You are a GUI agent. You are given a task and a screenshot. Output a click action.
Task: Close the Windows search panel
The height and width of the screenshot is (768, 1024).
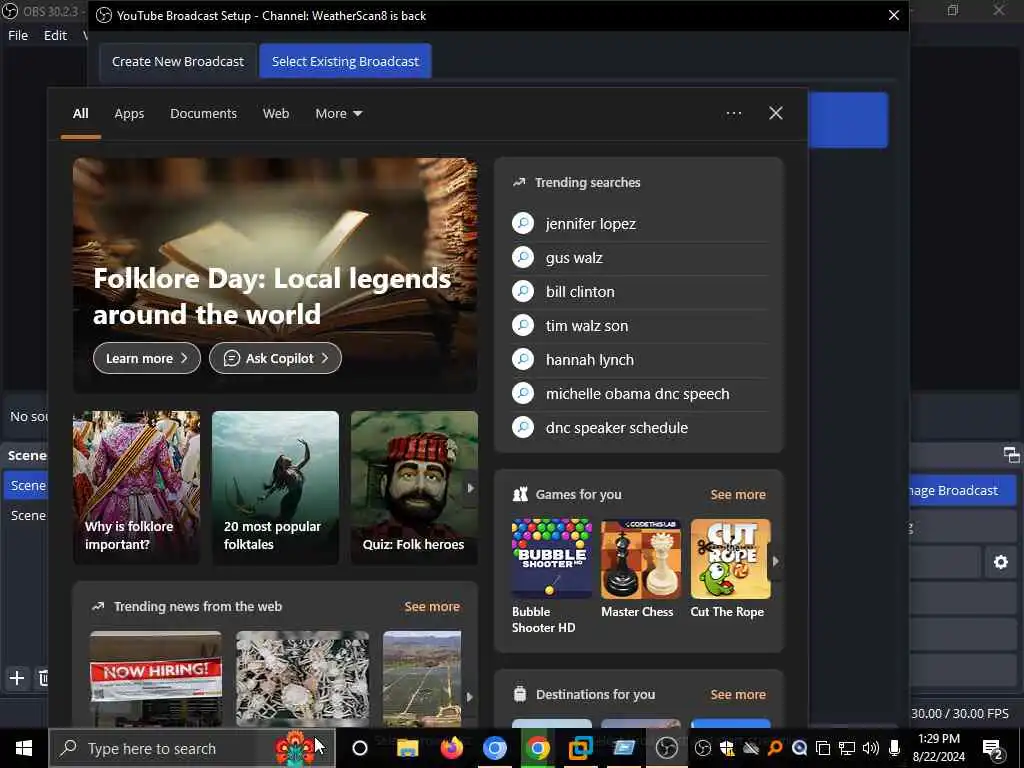click(x=776, y=113)
